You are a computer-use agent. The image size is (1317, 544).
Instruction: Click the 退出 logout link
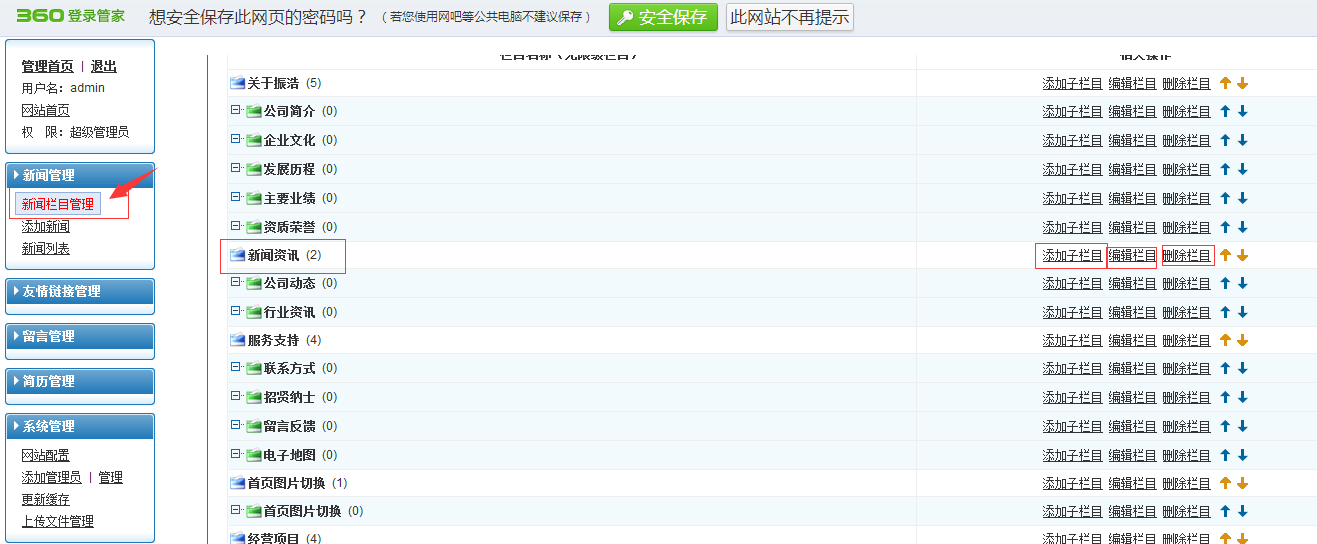point(104,66)
